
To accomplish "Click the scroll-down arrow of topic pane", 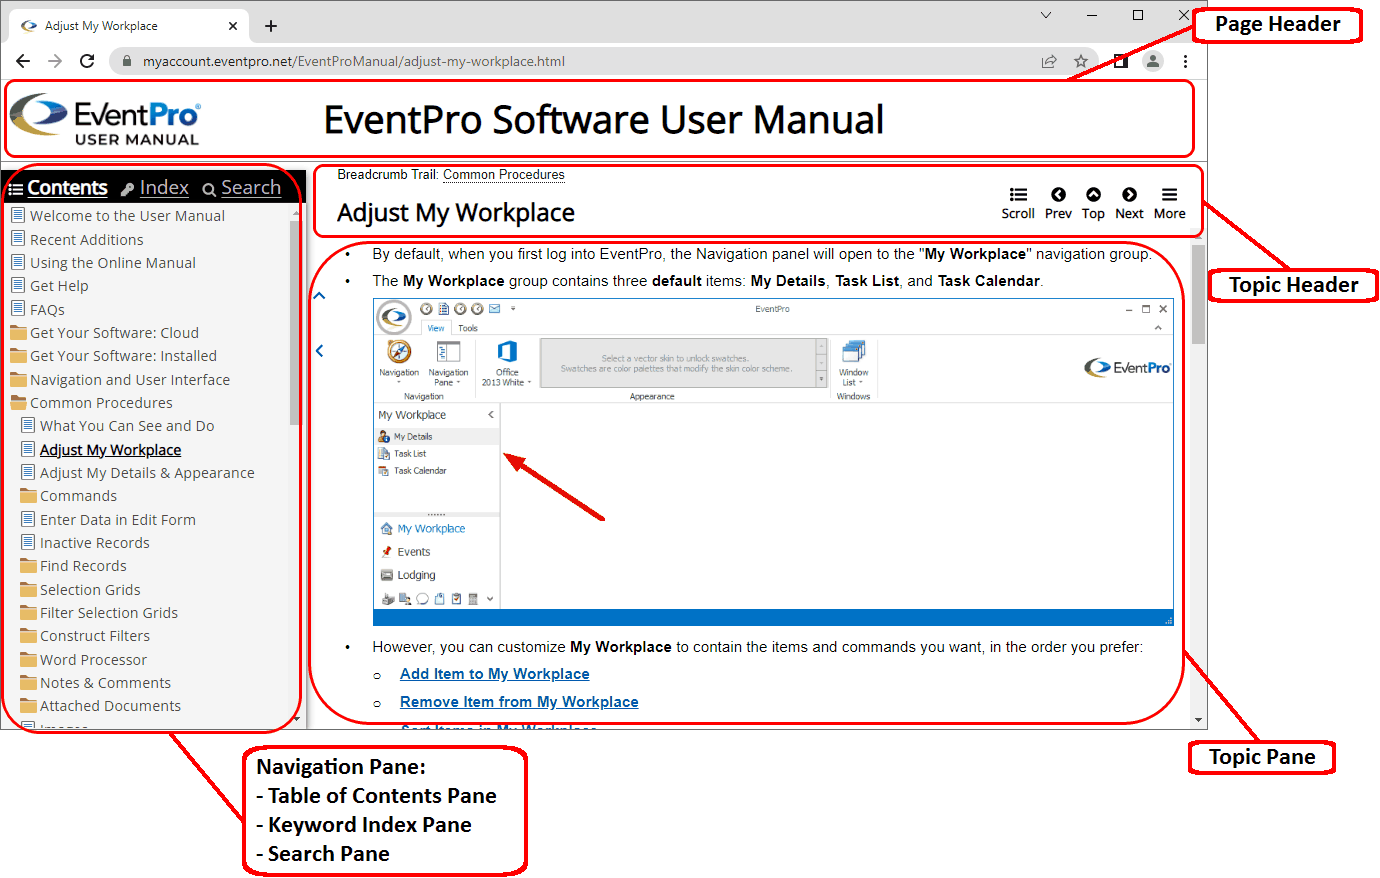I will [x=1198, y=720].
